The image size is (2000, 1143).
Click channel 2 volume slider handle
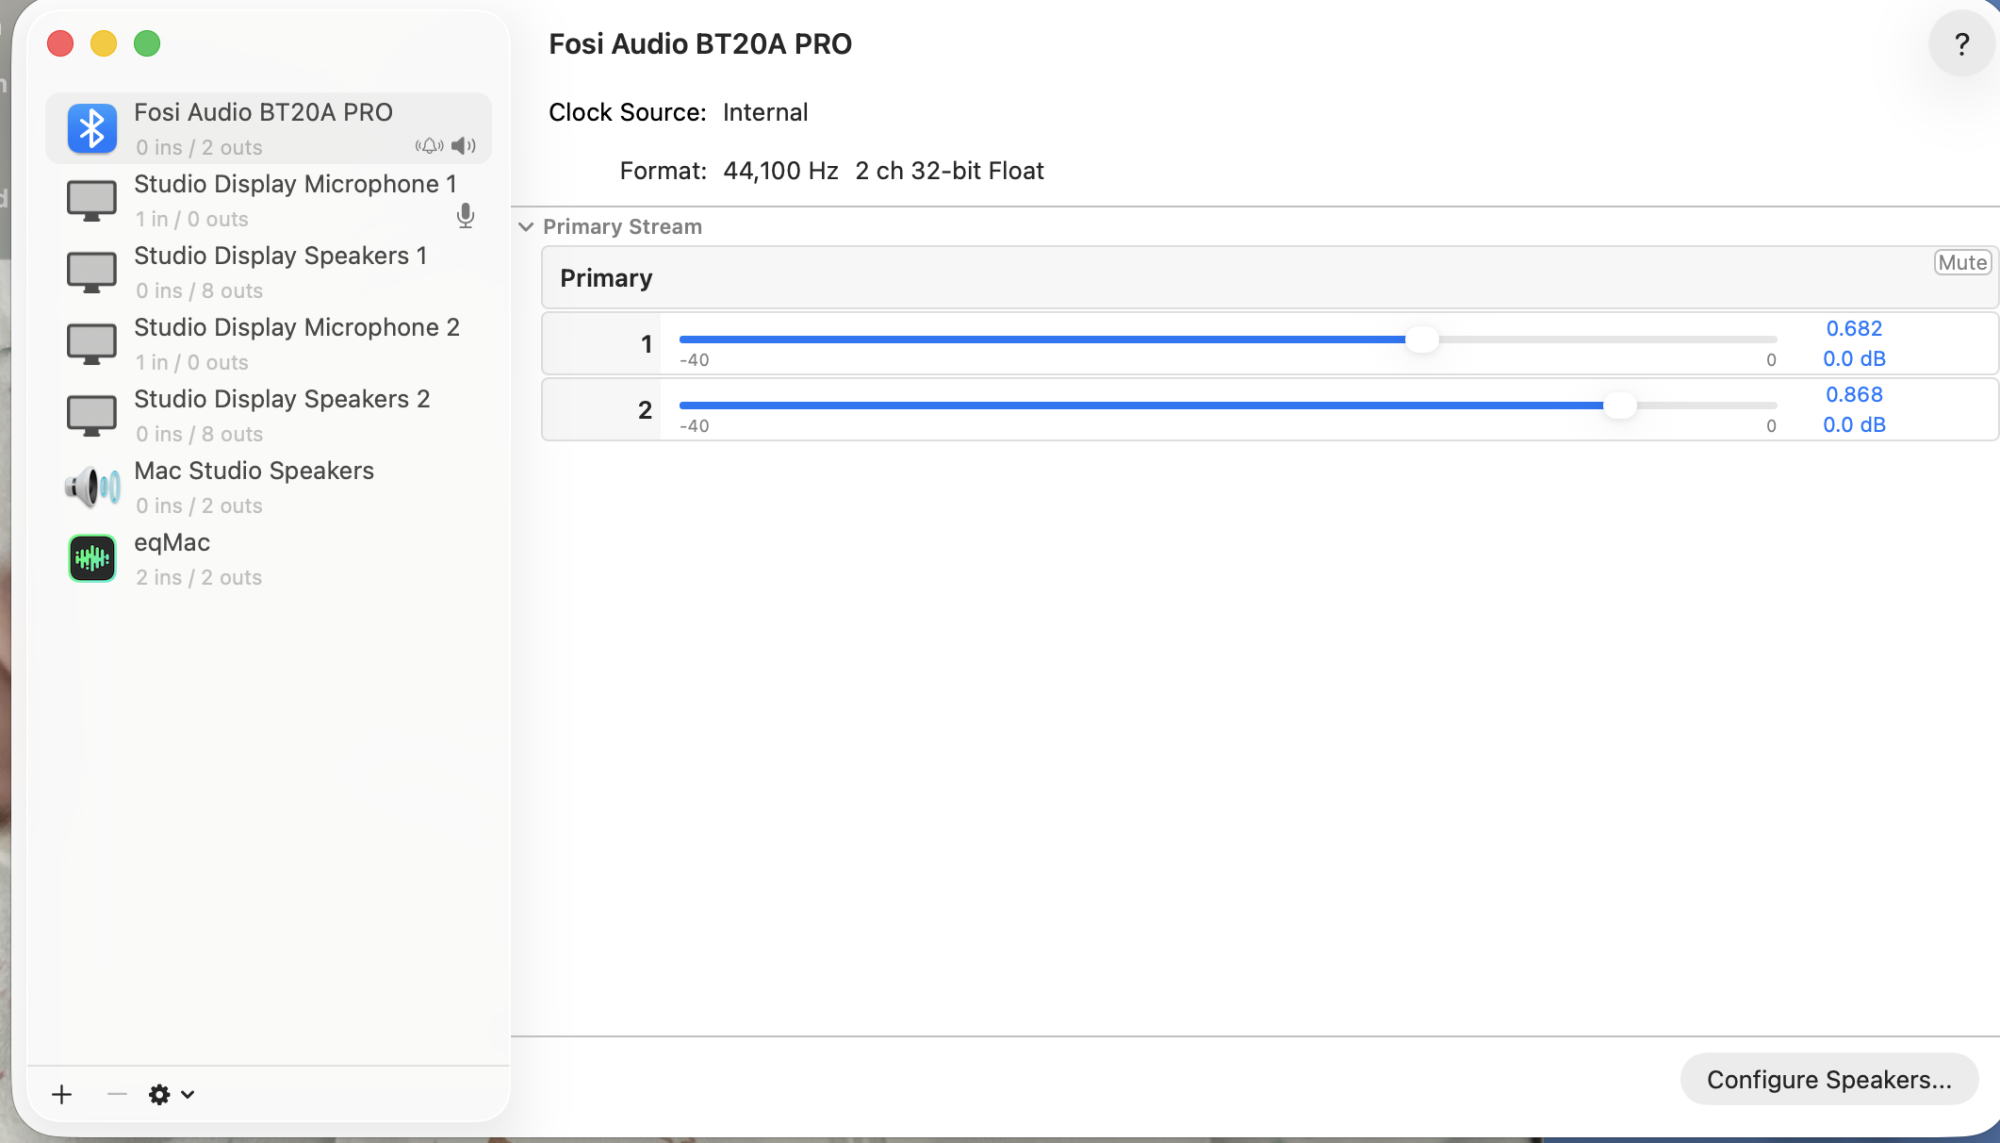tap(1619, 406)
